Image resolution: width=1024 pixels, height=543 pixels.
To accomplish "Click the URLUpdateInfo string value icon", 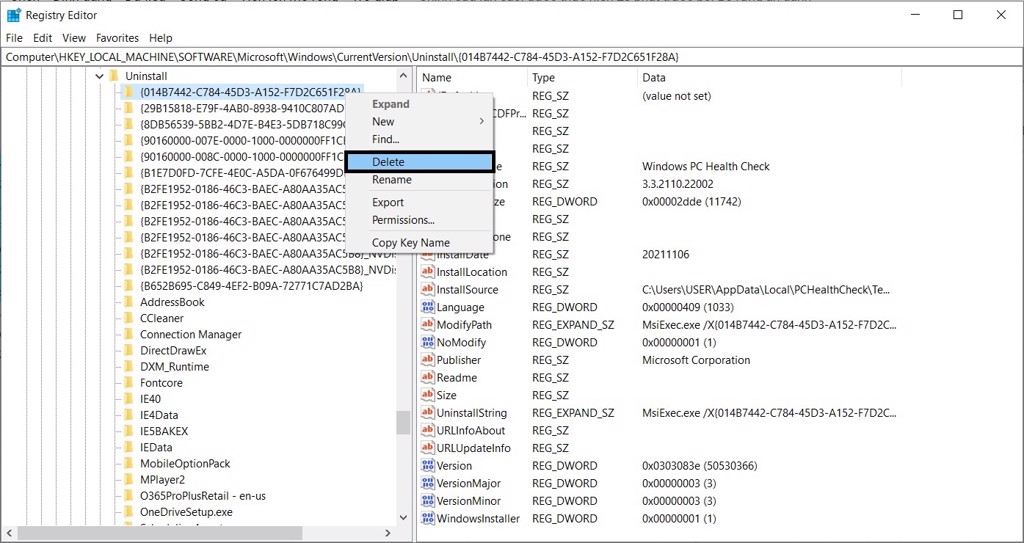I will [428, 448].
